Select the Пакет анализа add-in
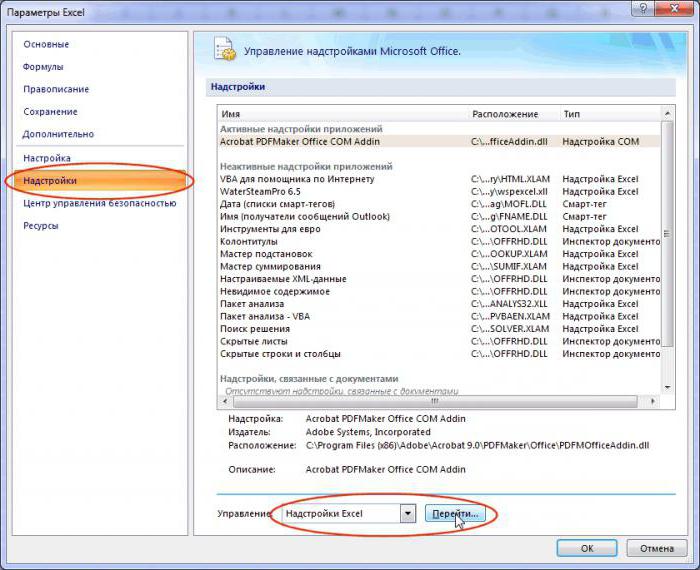Viewport: 700px width, 570px height. 439,304
